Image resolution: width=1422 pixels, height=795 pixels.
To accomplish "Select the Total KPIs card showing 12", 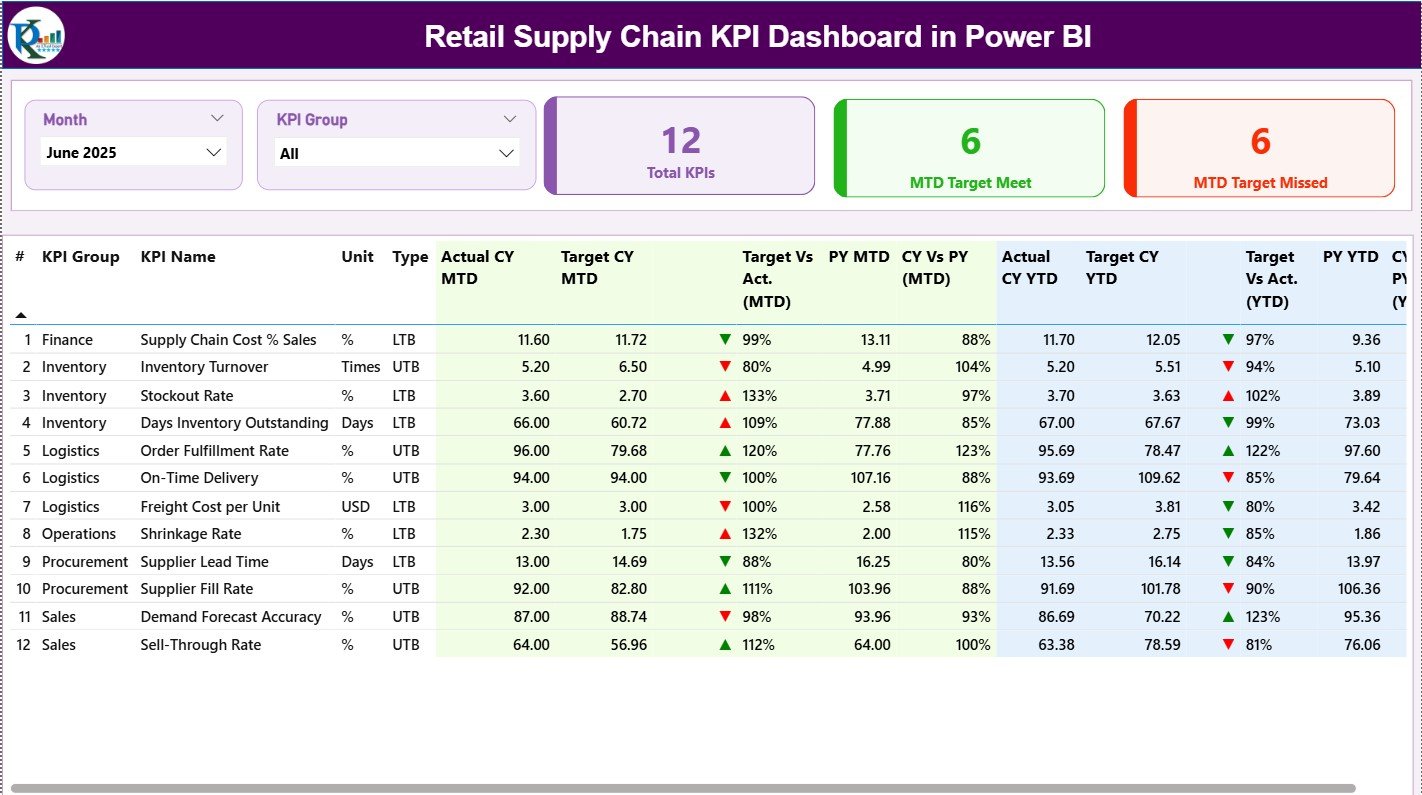I will pos(679,145).
